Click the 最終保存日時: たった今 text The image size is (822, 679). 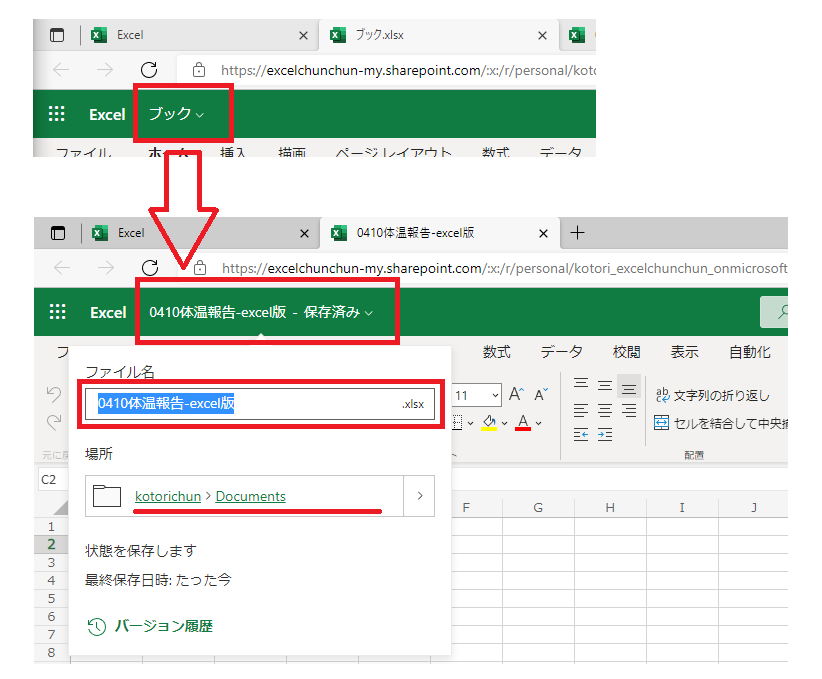tap(158, 580)
